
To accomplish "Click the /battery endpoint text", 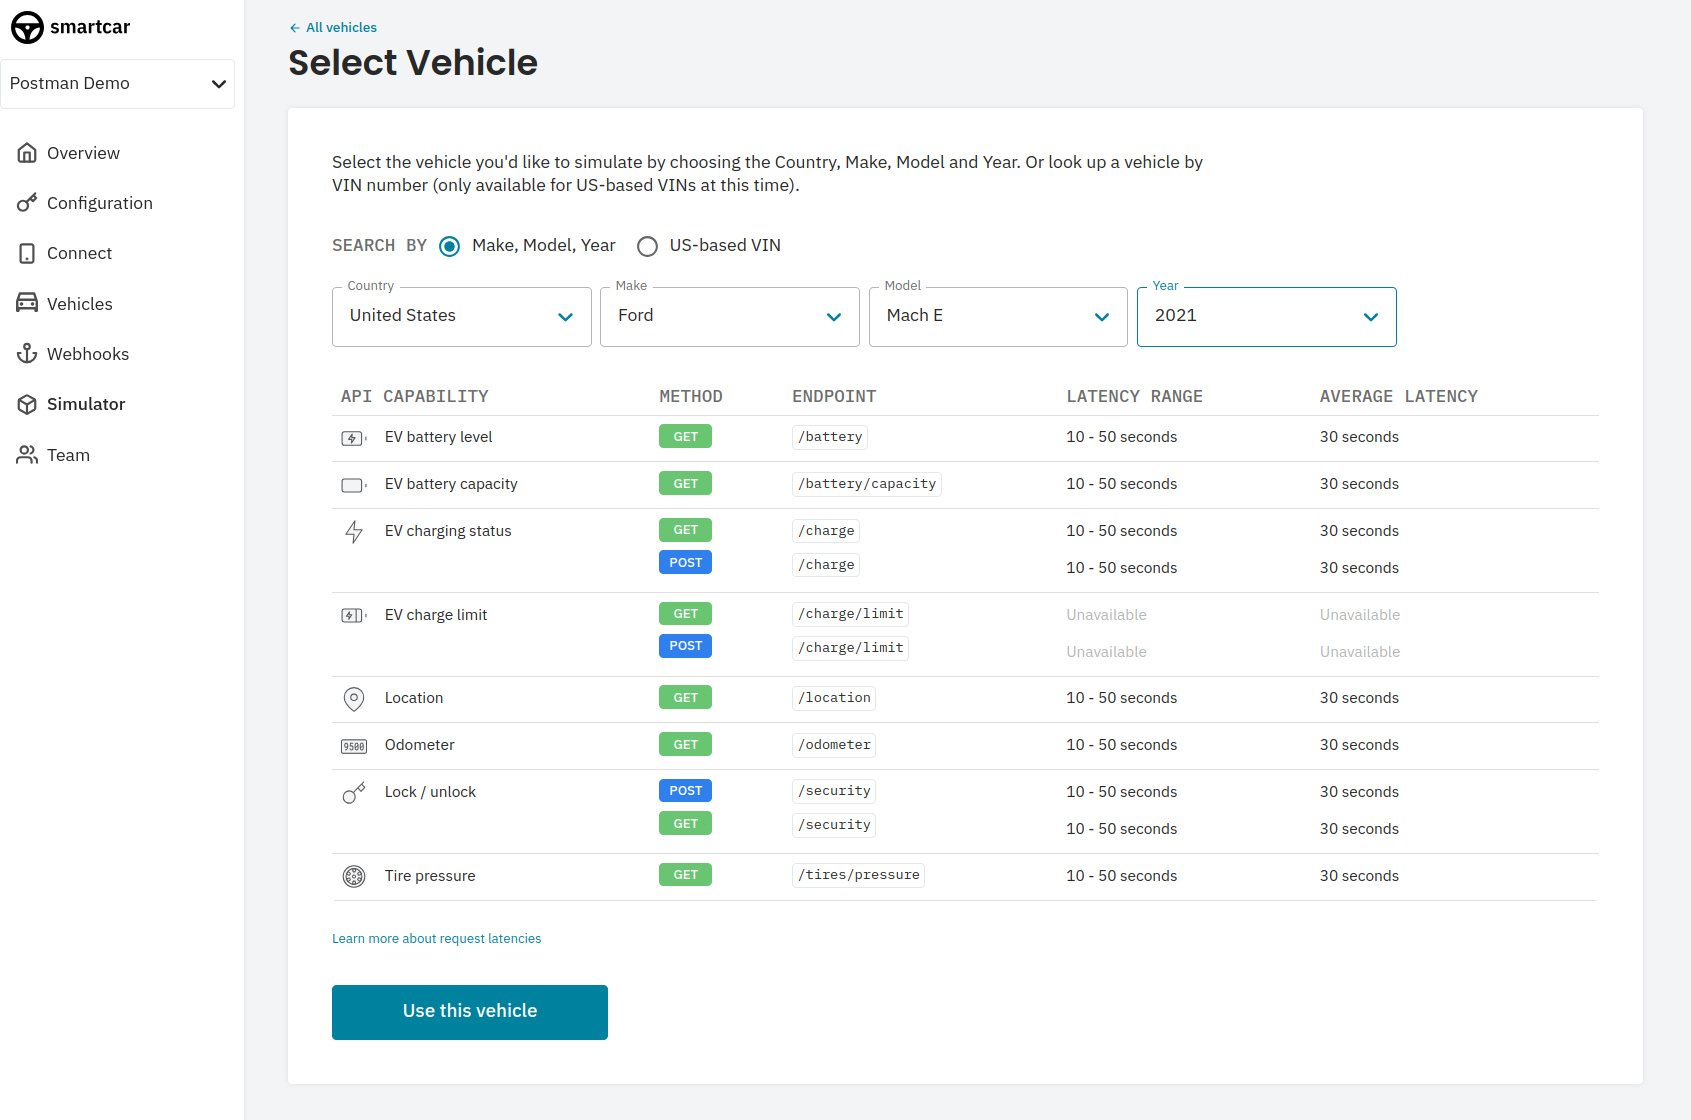I will tap(830, 437).
